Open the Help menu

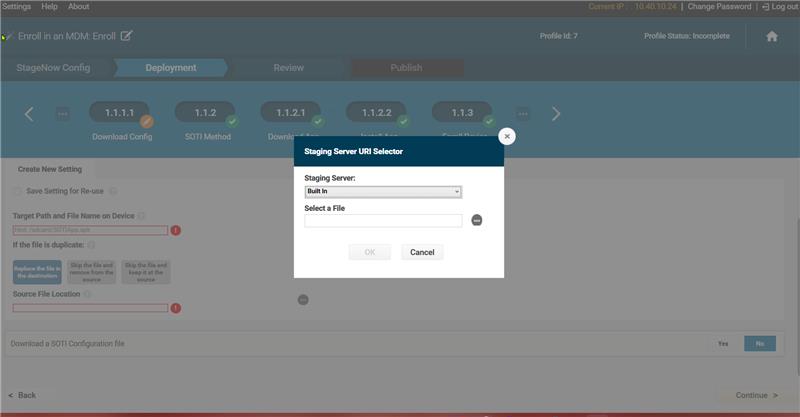50,6
